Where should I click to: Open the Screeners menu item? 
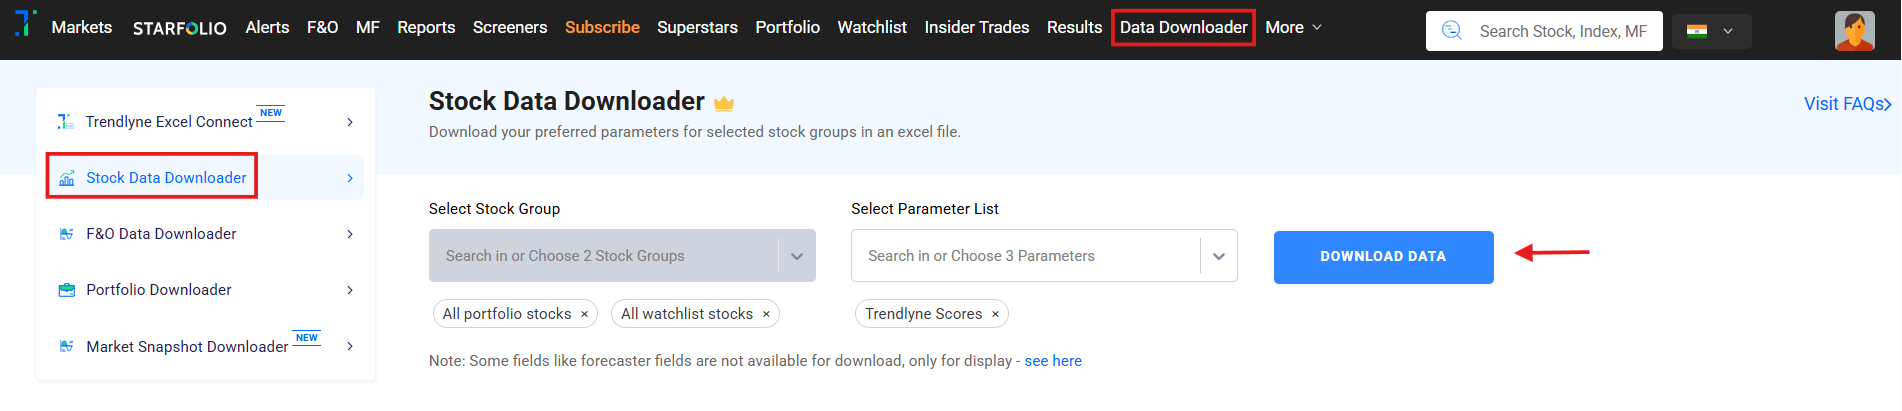510,27
